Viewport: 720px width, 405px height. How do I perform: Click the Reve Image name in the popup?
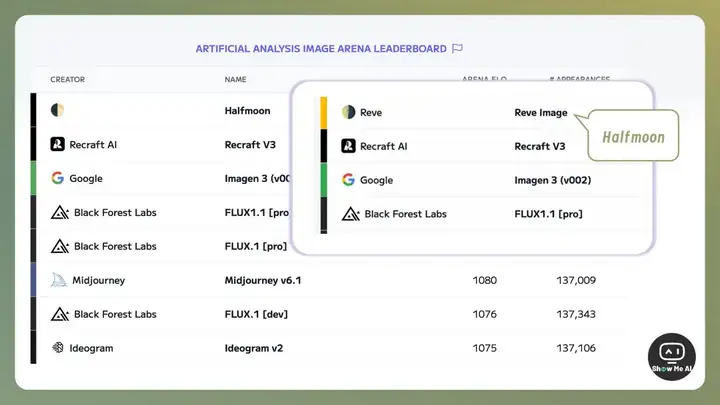tap(541, 113)
